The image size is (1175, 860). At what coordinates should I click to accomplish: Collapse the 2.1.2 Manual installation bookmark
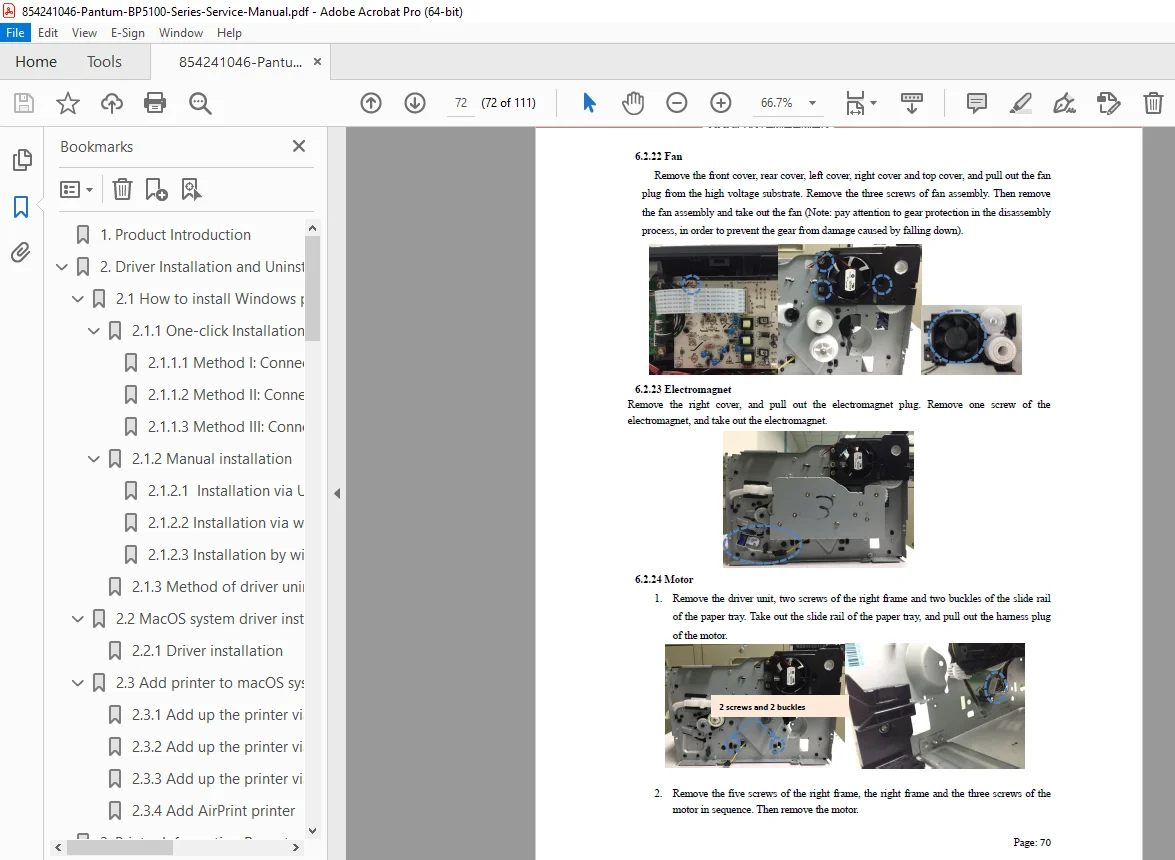pos(94,458)
